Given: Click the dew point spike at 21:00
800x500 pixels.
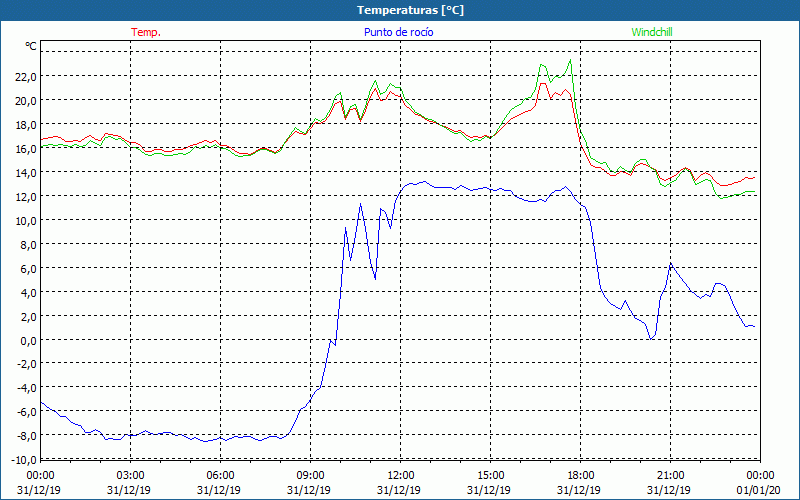Looking at the screenshot, I should [x=671, y=264].
